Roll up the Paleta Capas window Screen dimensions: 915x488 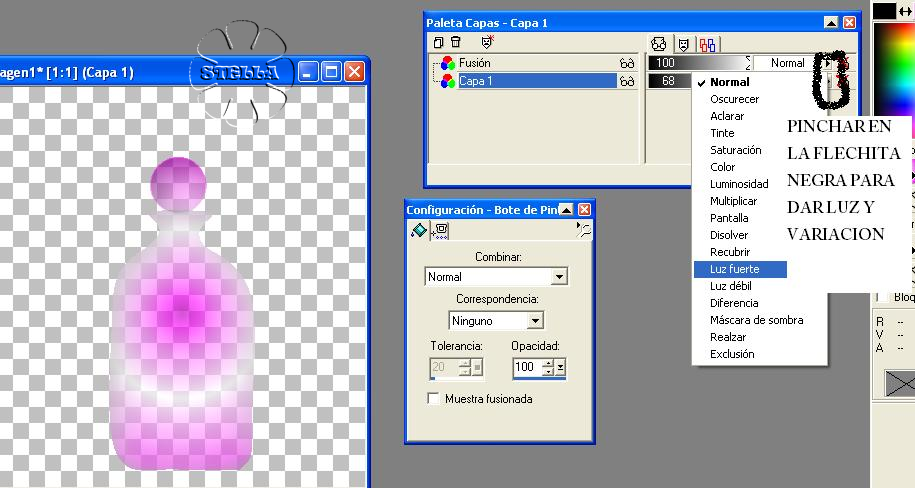tap(831, 23)
